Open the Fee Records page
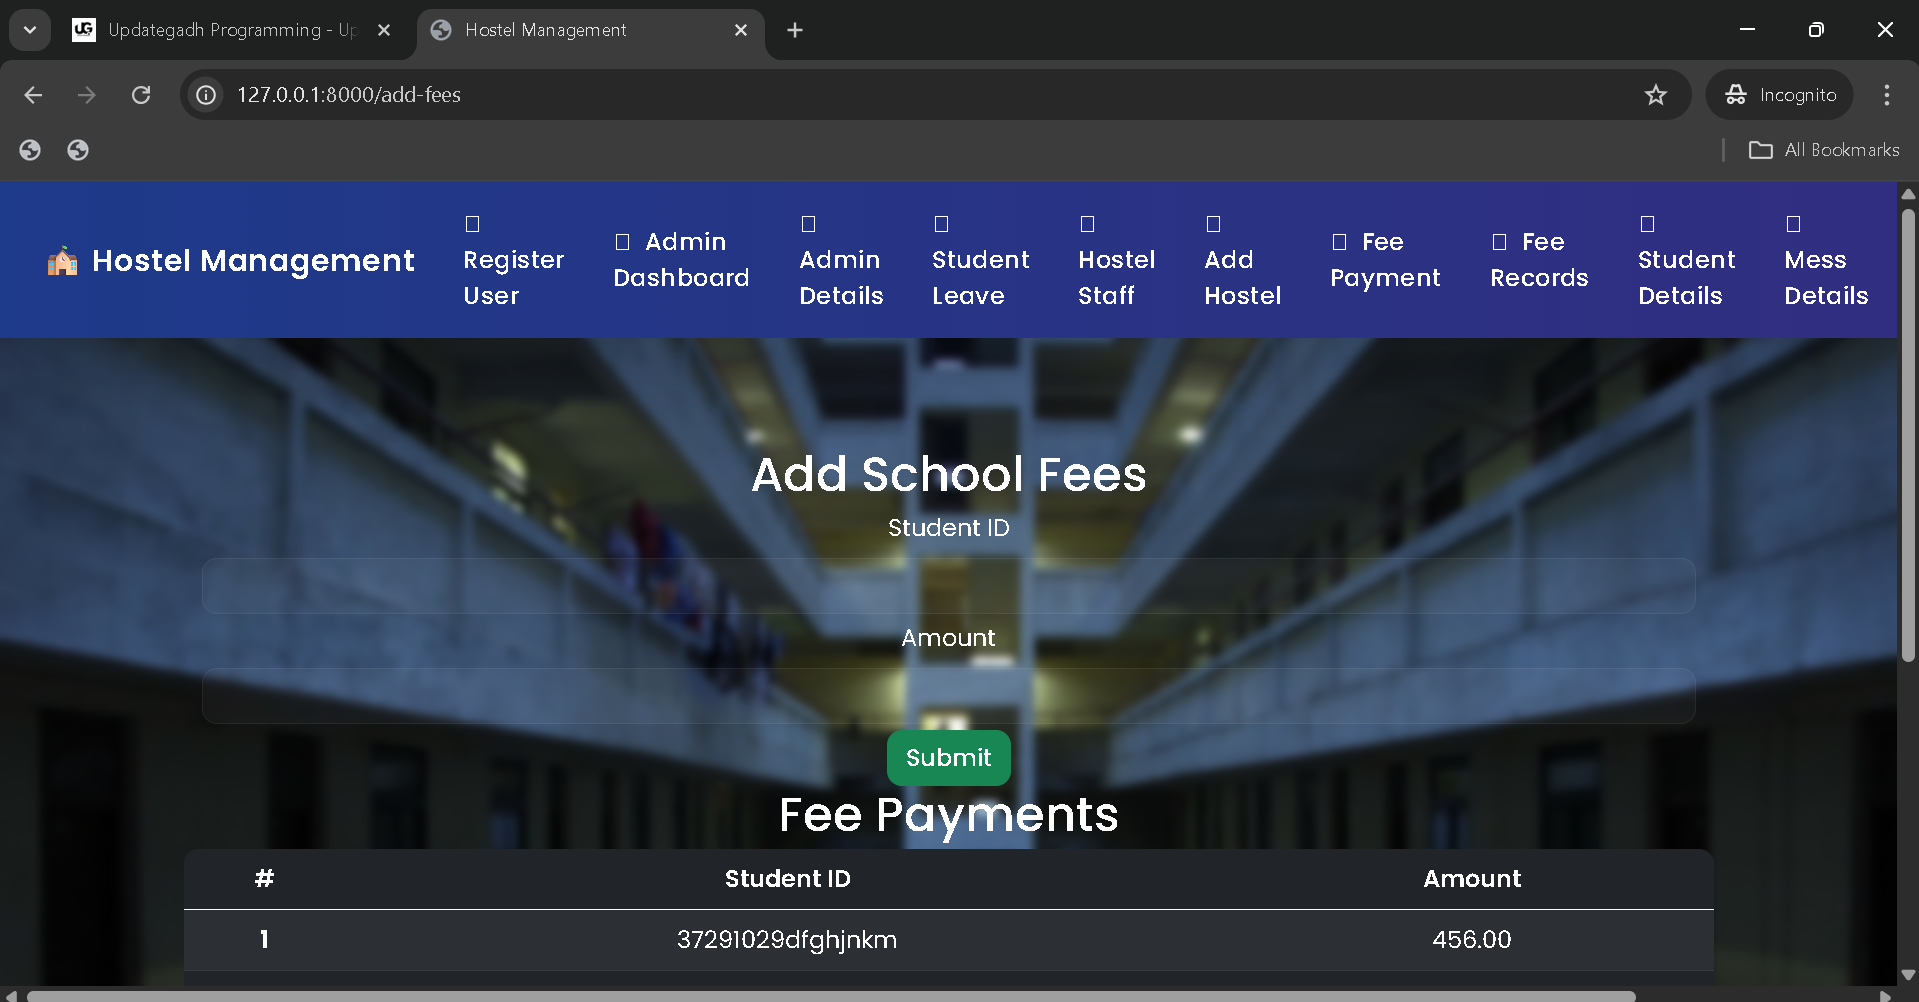Image resolution: width=1919 pixels, height=1002 pixels. (1539, 260)
